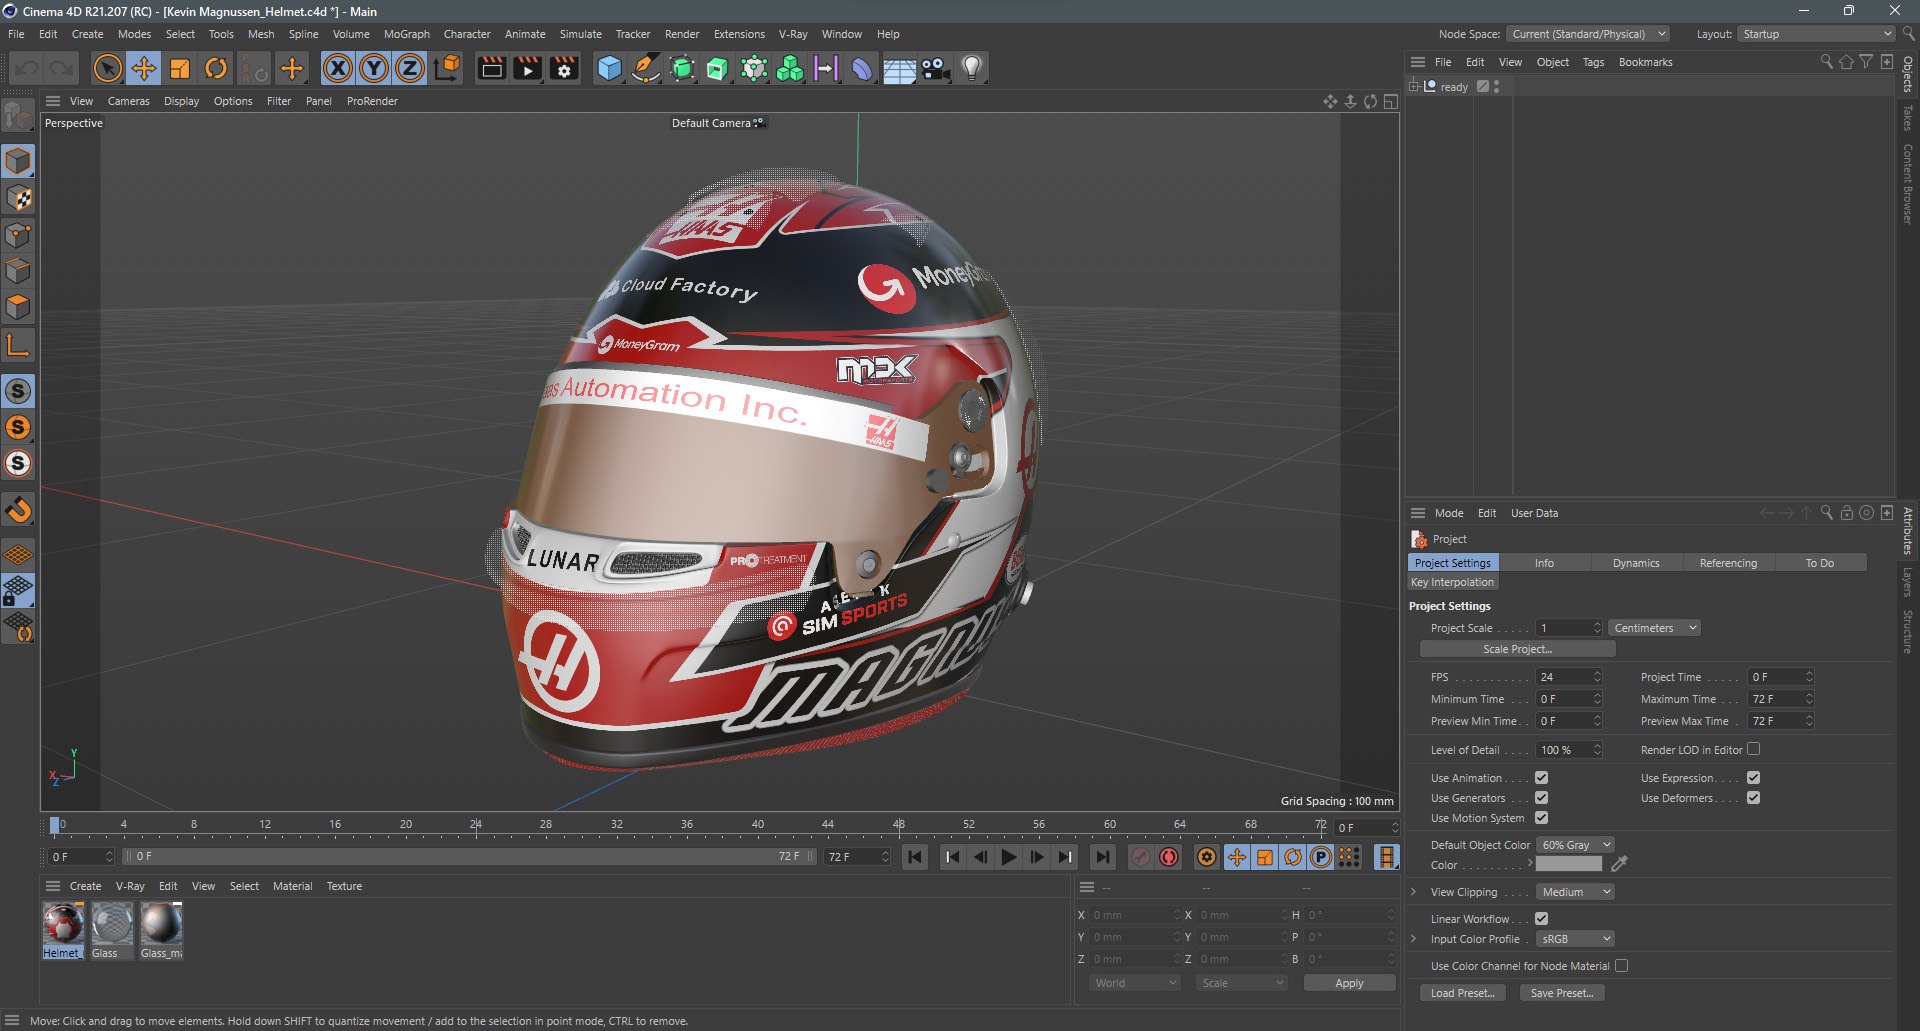
Task: Toggle Autokeying in timeline controls
Action: coord(1168,857)
